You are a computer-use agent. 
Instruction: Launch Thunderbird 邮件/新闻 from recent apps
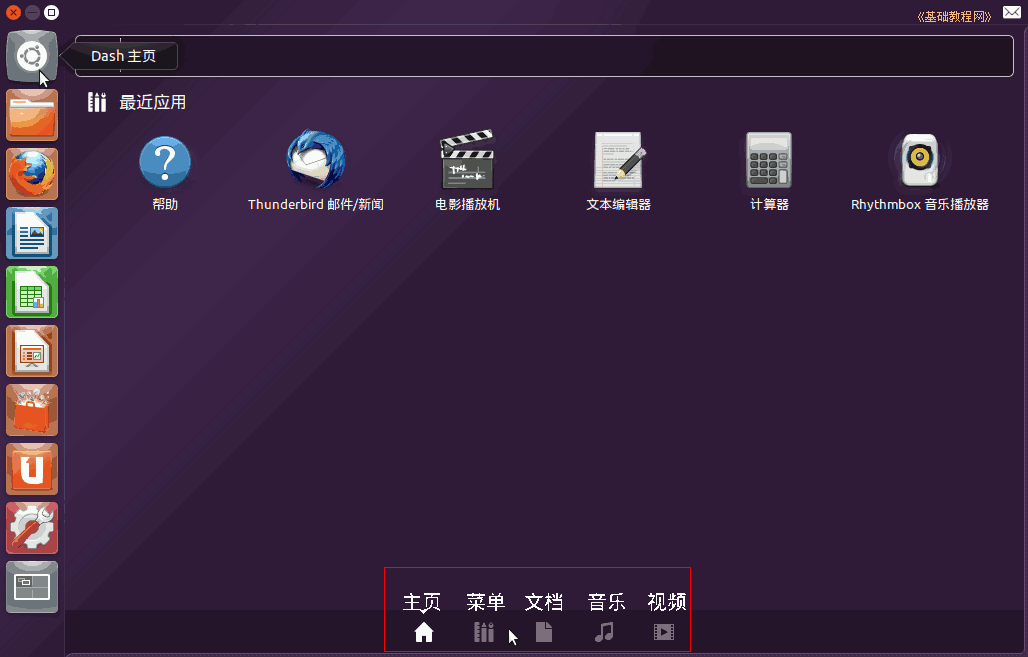[316, 160]
